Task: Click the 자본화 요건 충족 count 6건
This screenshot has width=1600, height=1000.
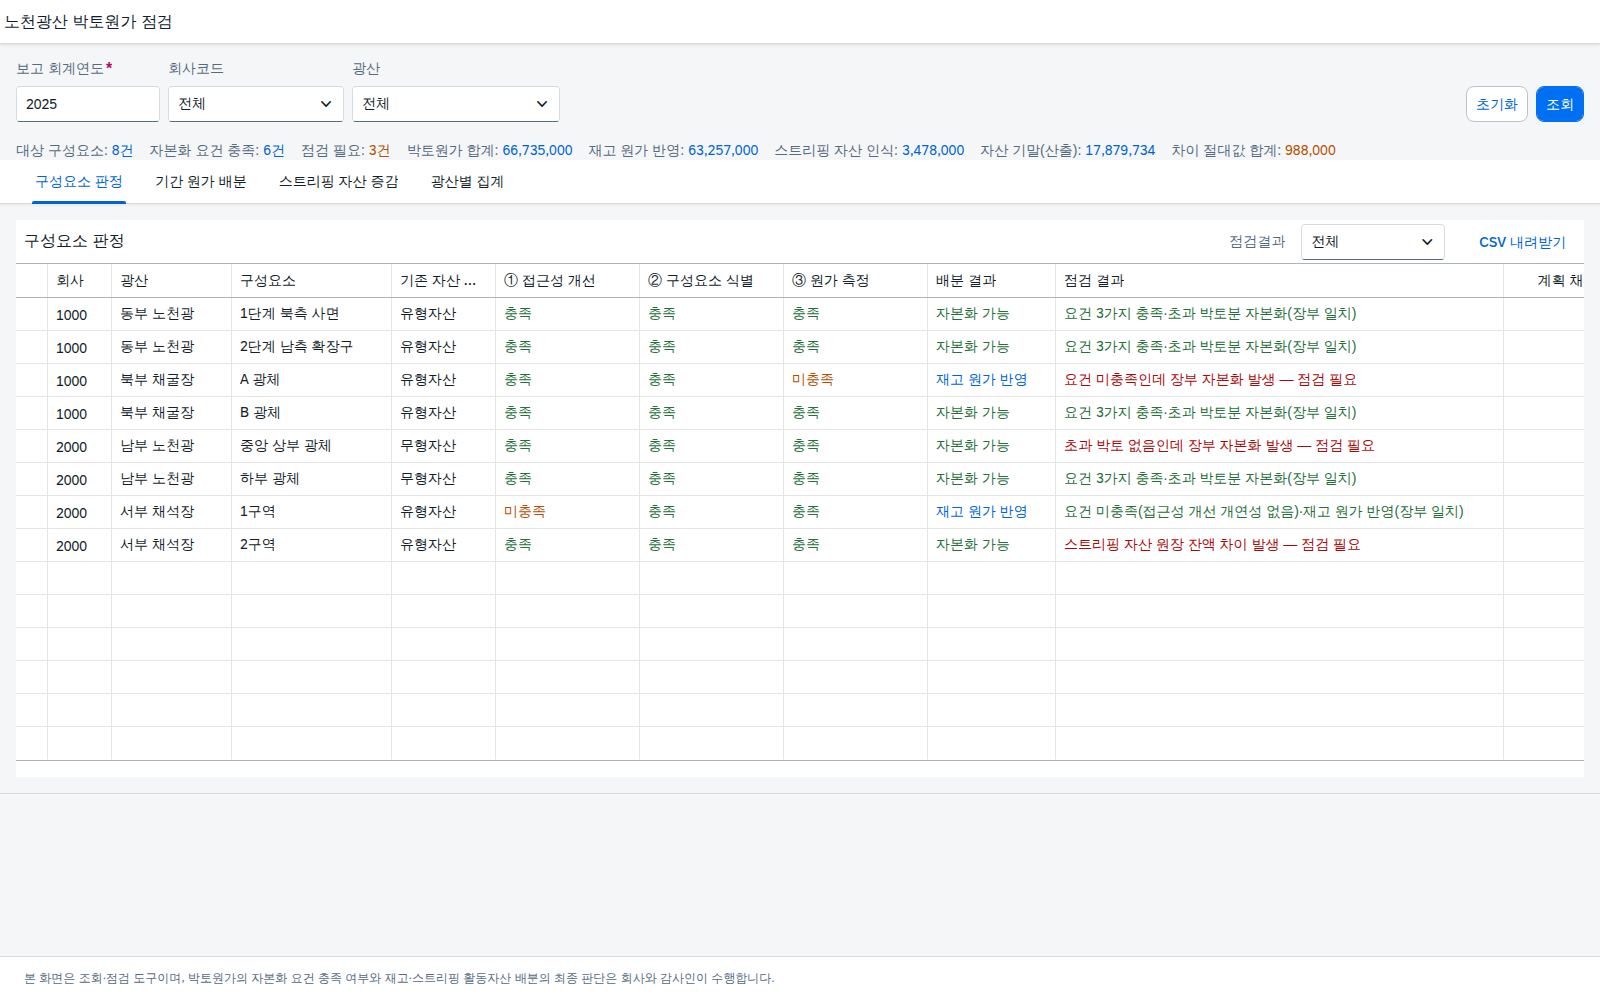Action: pyautogui.click(x=274, y=151)
